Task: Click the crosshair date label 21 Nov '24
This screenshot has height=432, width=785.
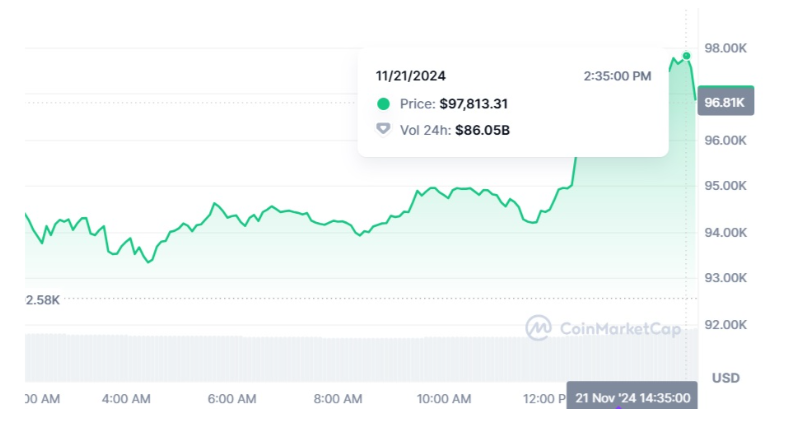Action: point(633,397)
